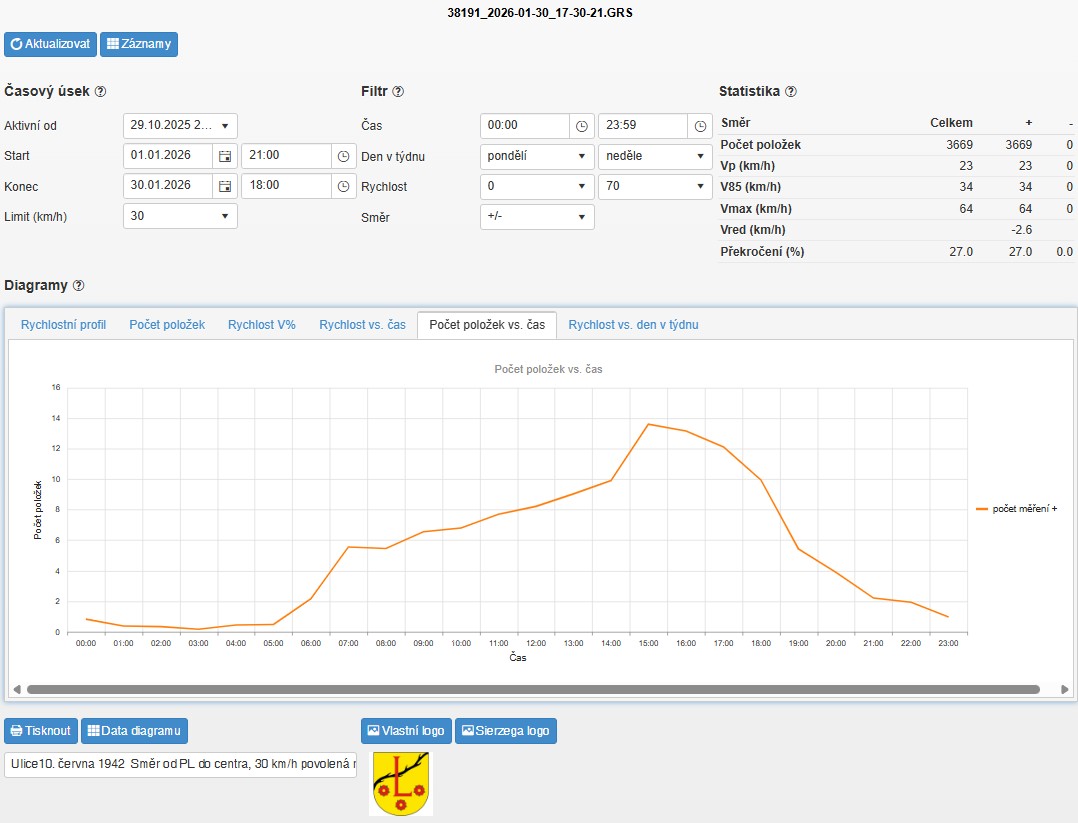Open the clock picker for Start time 21:00
This screenshot has width=1078, height=823.
pos(343,156)
